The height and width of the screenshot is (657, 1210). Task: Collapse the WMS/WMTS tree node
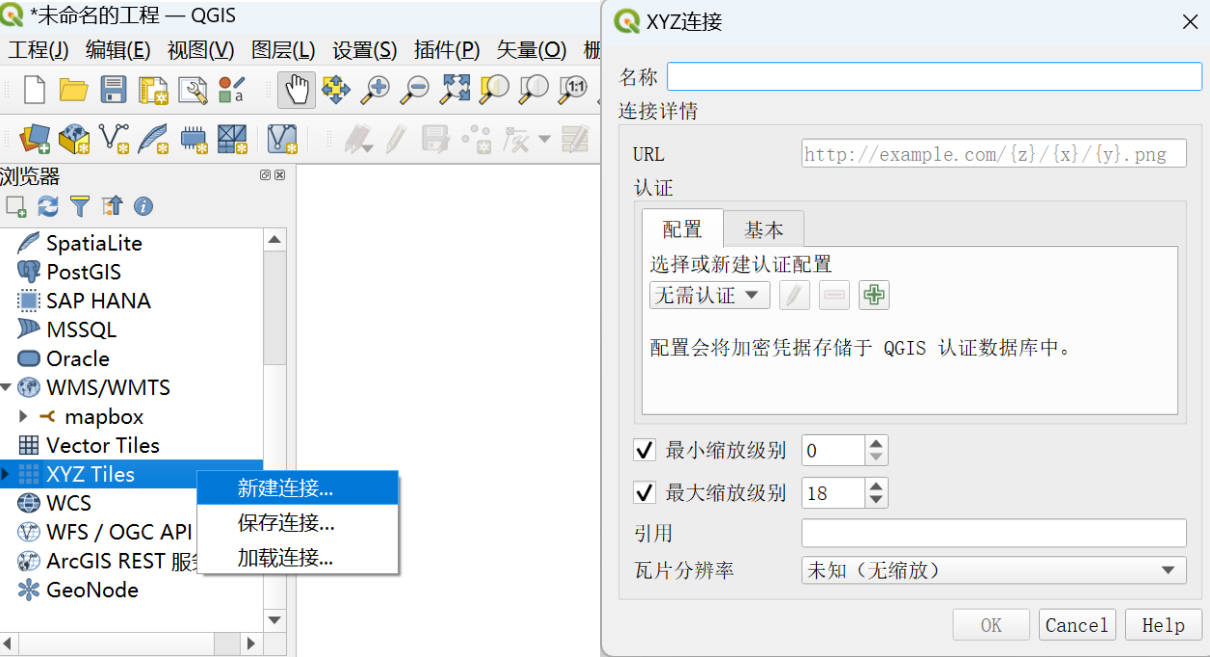[x=6, y=387]
